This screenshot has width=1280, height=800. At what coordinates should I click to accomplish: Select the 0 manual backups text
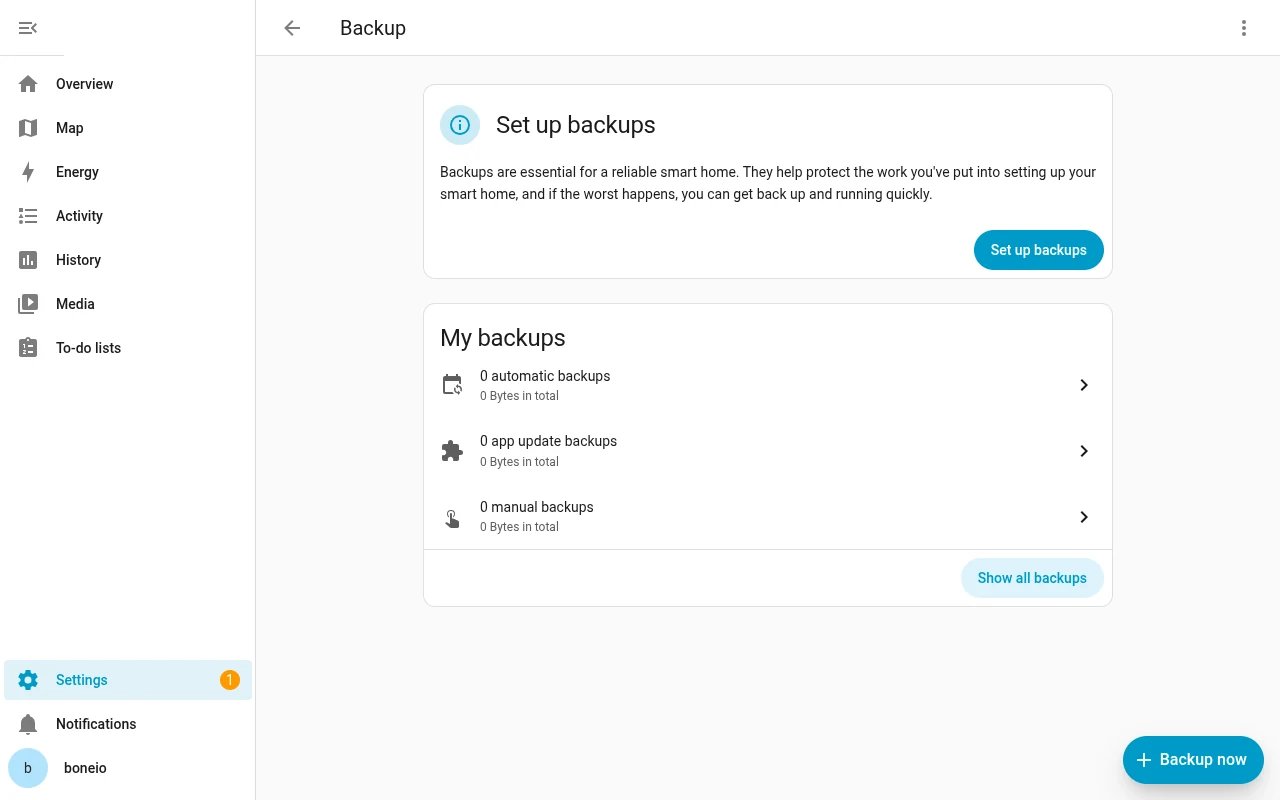[x=537, y=507]
